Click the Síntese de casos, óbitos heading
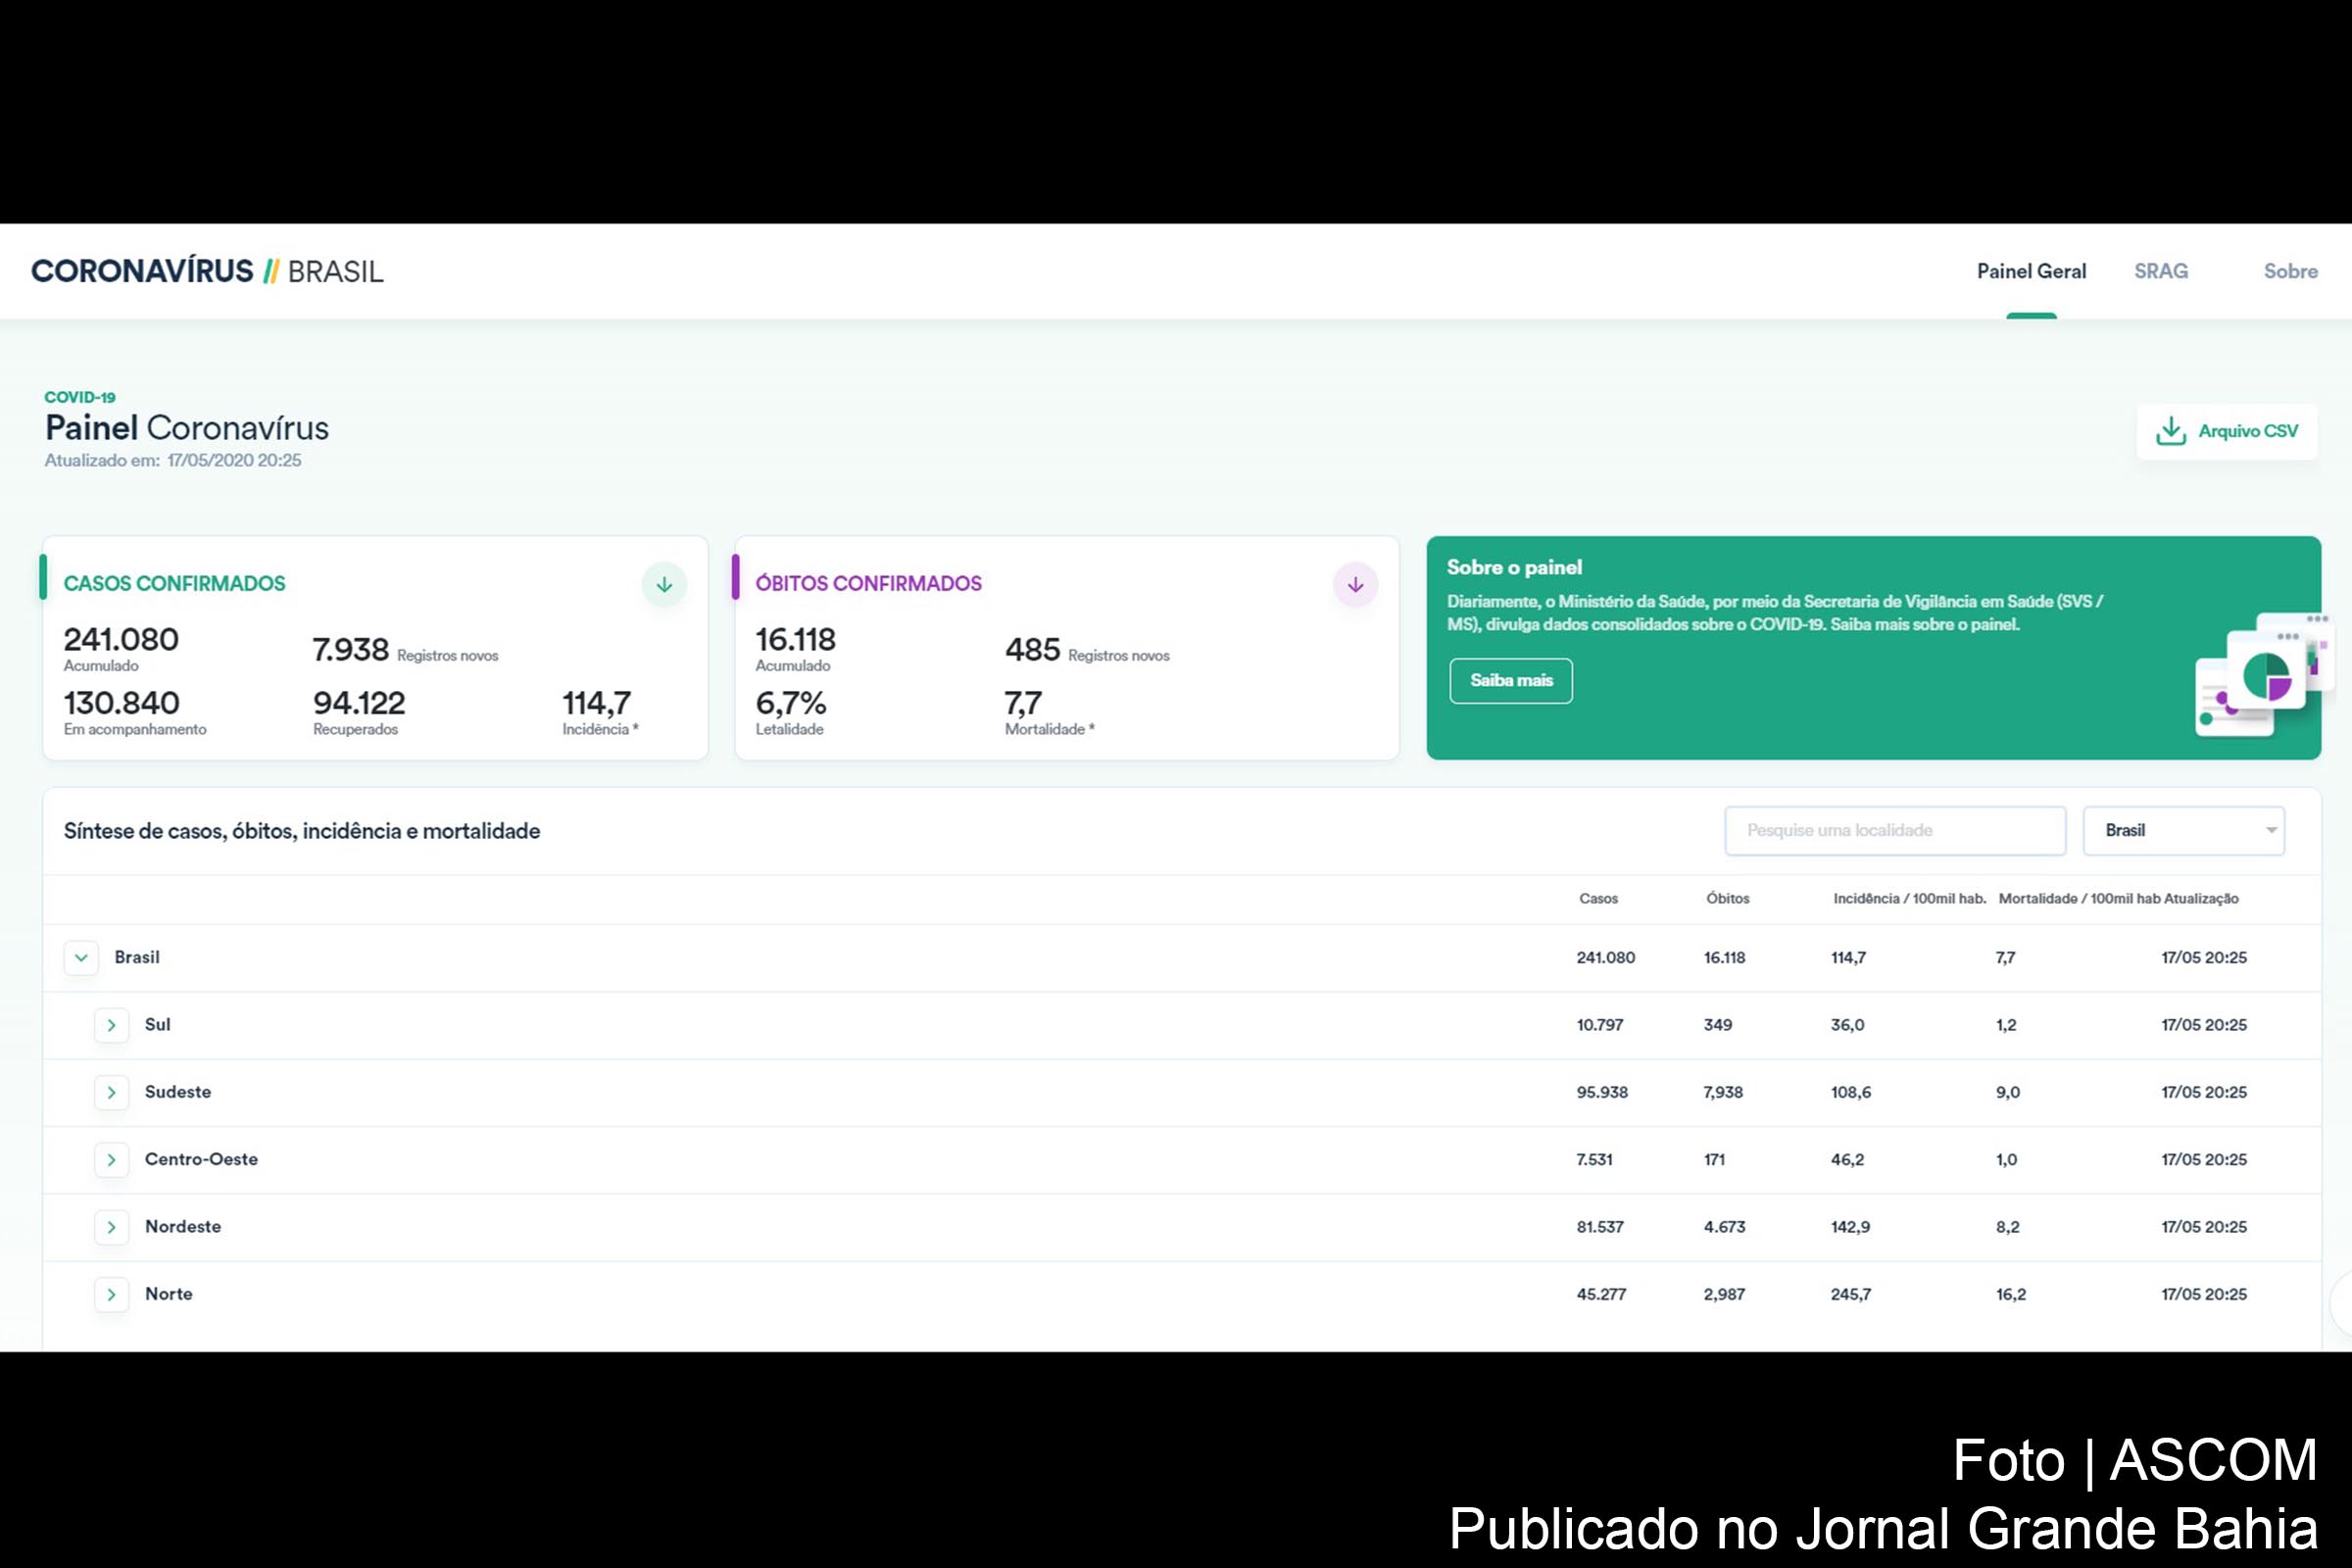The width and height of the screenshot is (2352, 1568). 302,831
